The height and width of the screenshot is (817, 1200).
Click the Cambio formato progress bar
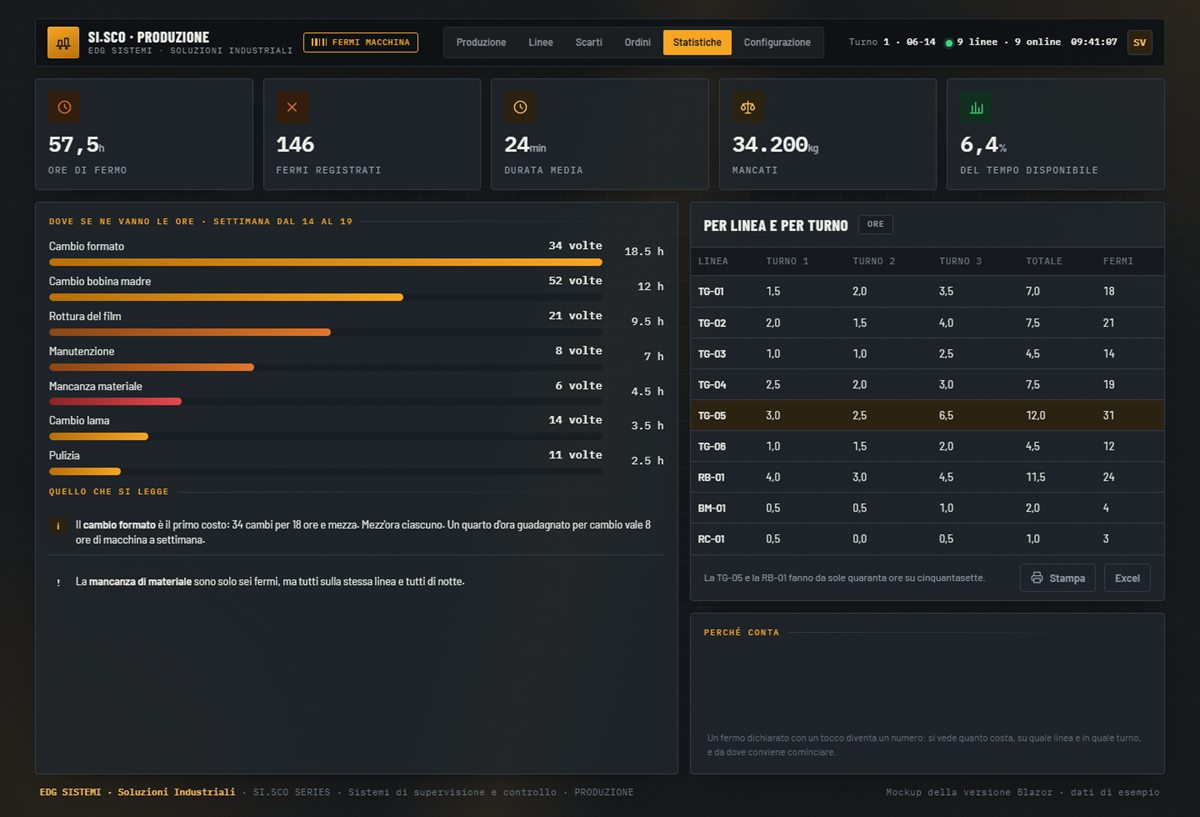326,262
